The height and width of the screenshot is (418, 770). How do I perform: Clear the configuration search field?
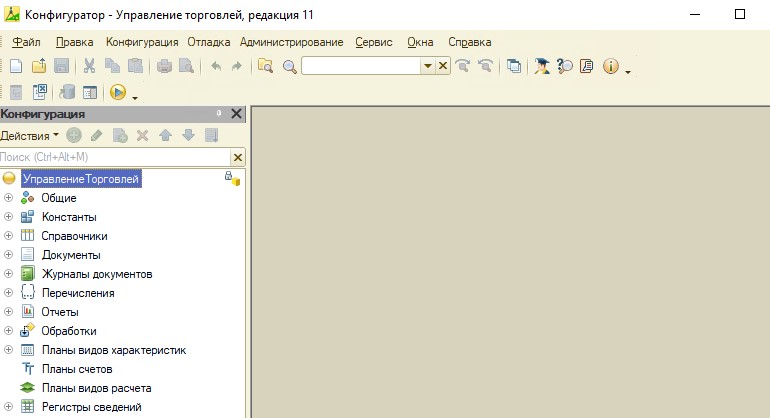click(238, 157)
